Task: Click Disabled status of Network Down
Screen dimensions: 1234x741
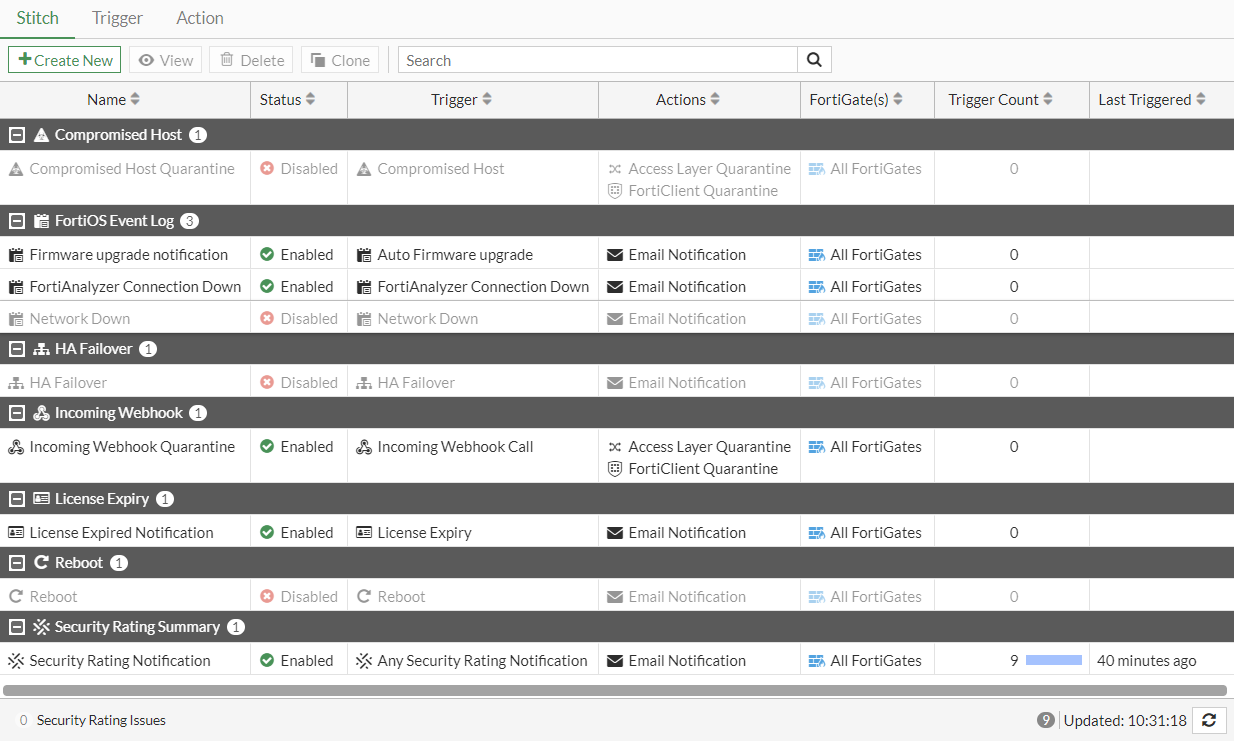Action: pyautogui.click(x=298, y=319)
